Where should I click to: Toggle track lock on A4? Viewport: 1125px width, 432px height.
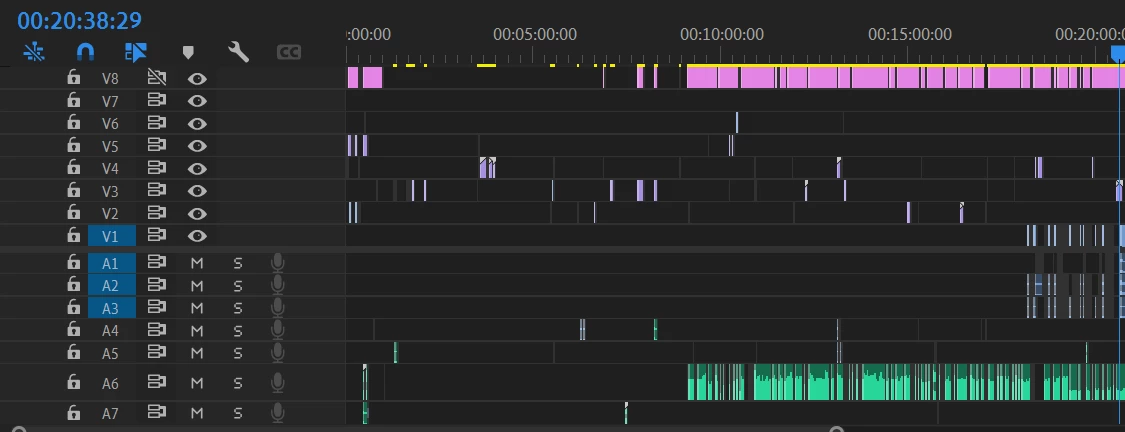coord(73,329)
